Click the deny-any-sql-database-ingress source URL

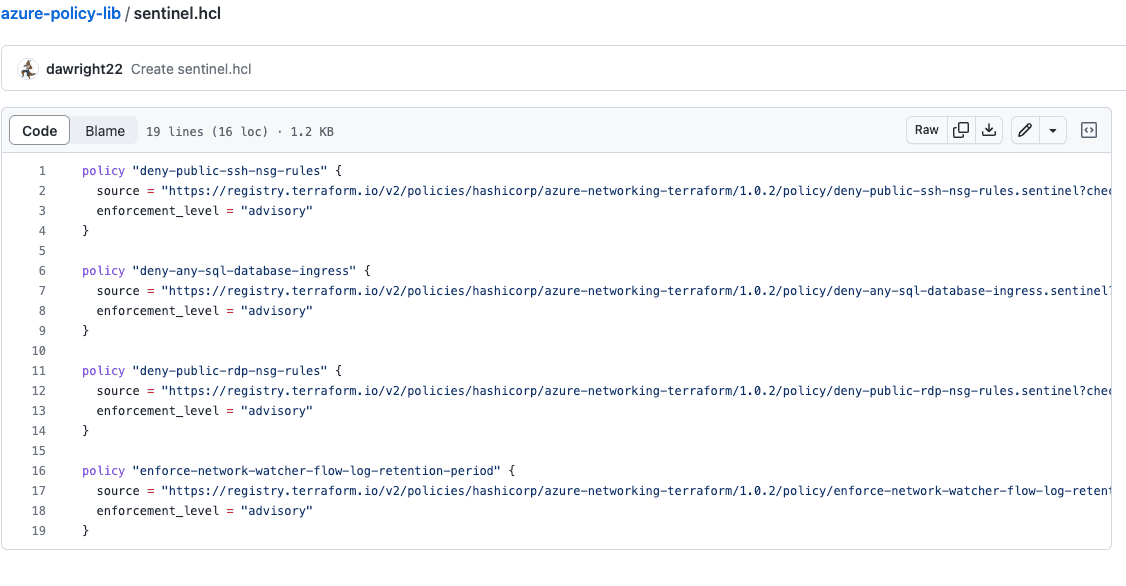pos(636,291)
